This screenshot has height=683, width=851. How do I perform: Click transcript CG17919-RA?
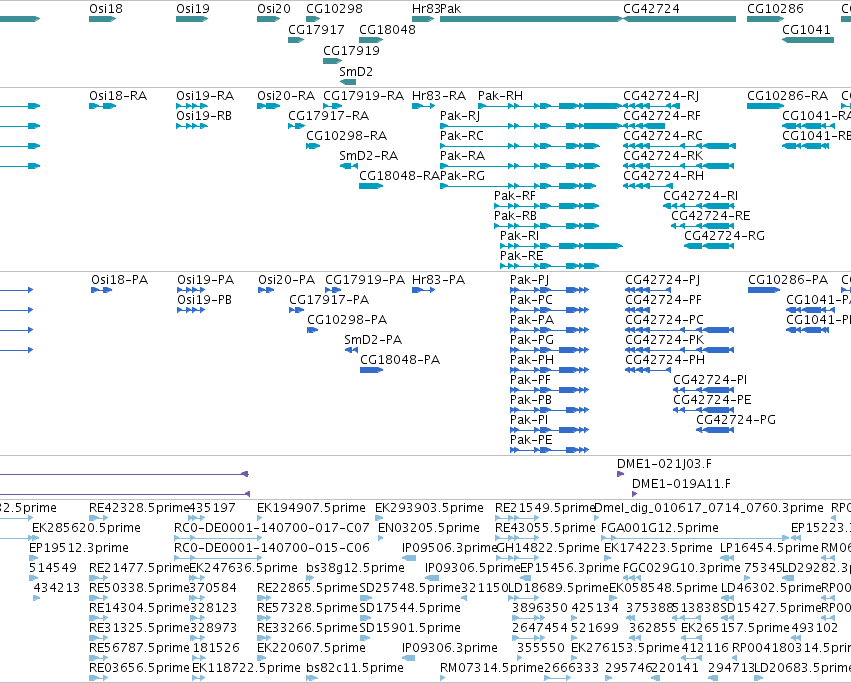[364, 96]
